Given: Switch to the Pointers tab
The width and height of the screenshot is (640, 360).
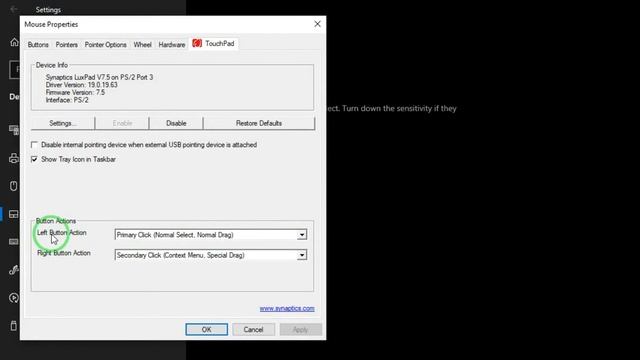Looking at the screenshot, I should coord(67,44).
